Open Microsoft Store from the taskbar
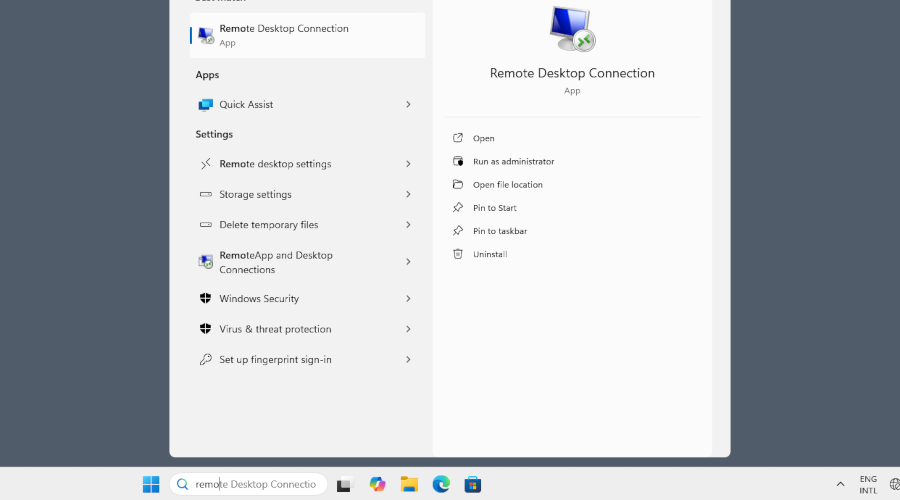The width and height of the screenshot is (900, 500). [472, 485]
